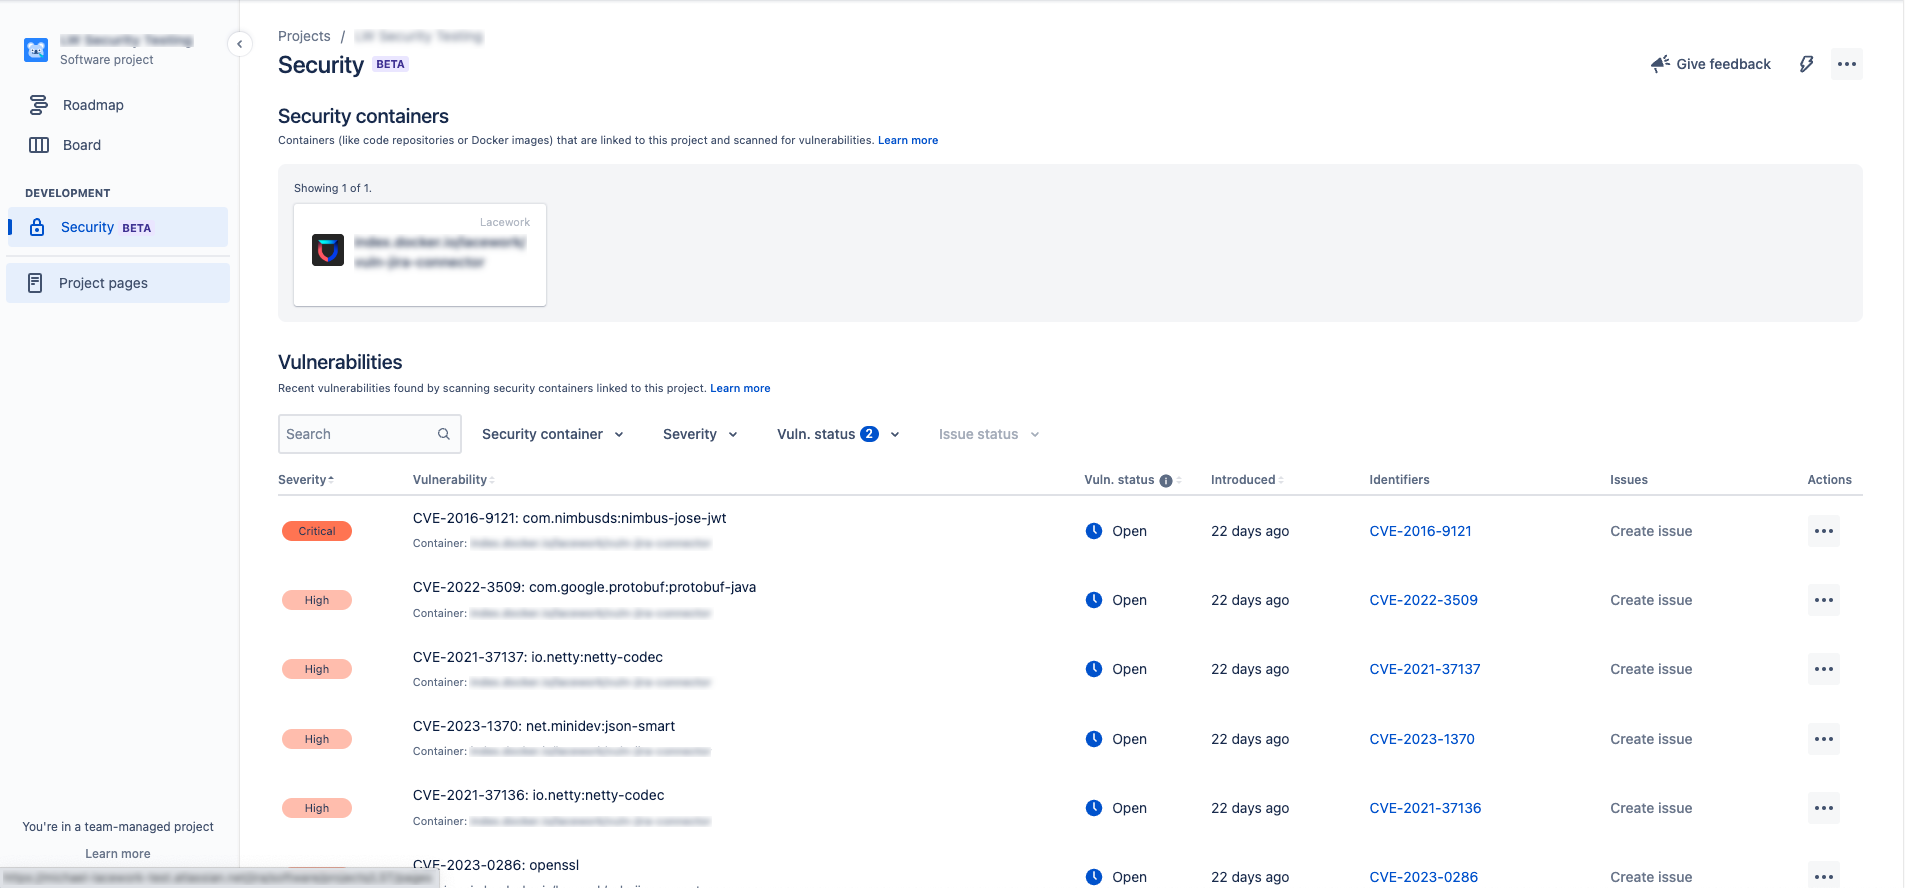1905x888 pixels.
Task: Open the page more-options ellipsis menu
Action: tap(1847, 64)
